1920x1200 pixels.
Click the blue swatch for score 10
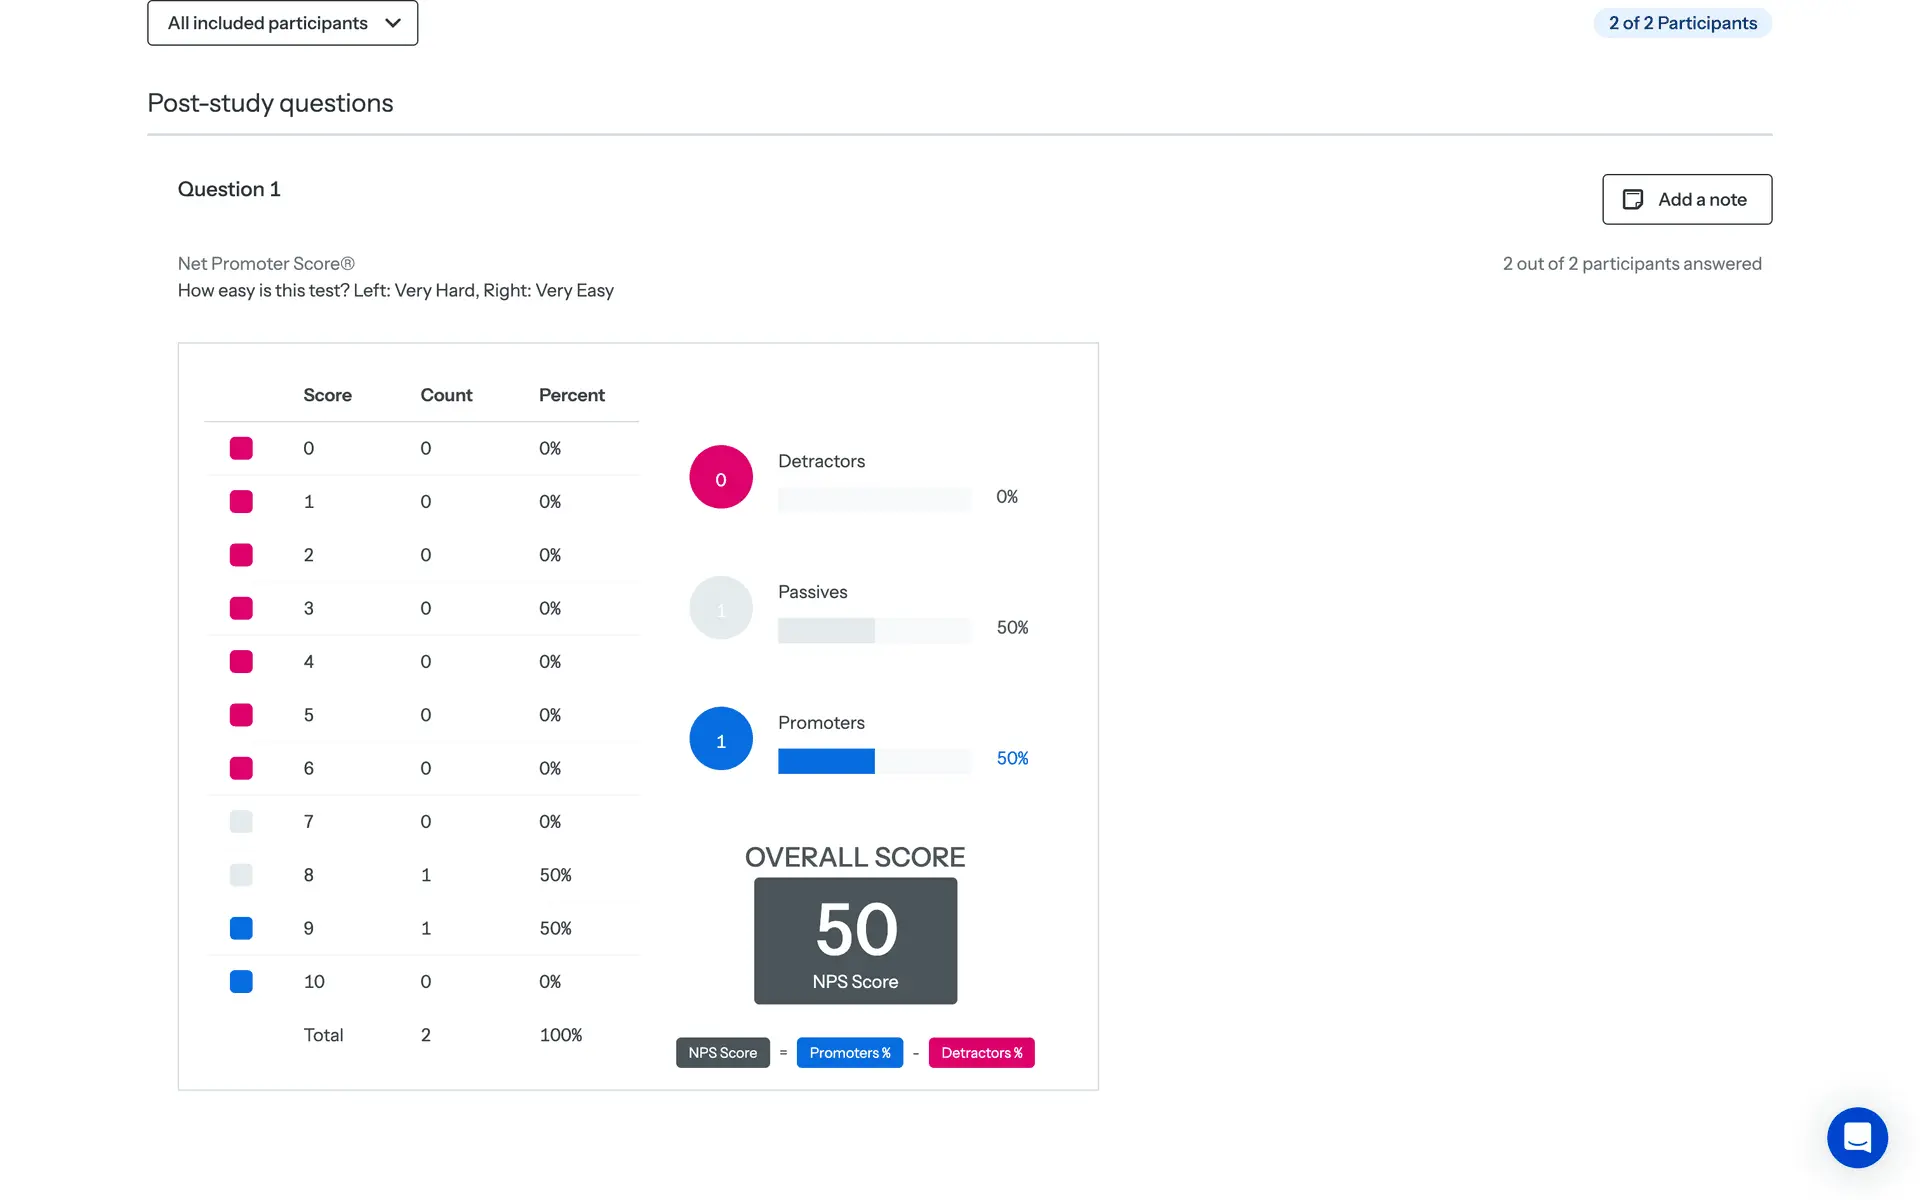point(241,982)
